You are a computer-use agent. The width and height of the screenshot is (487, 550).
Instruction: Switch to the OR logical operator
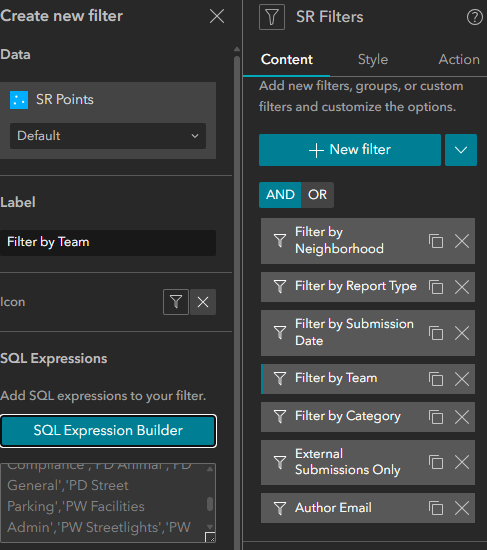tap(317, 195)
